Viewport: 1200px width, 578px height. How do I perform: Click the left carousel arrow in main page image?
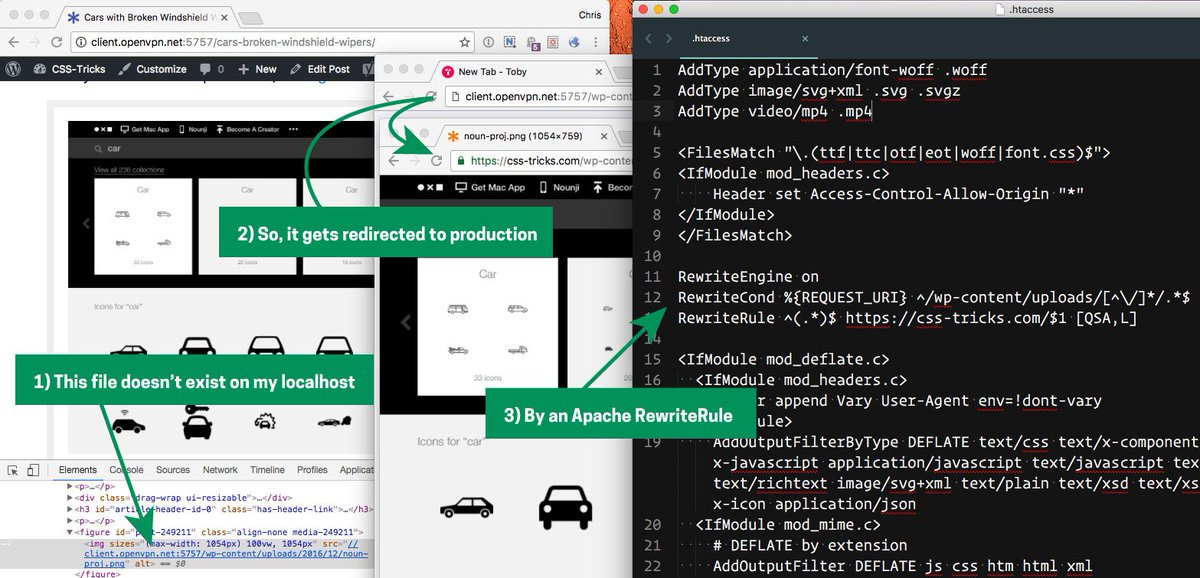coord(84,224)
